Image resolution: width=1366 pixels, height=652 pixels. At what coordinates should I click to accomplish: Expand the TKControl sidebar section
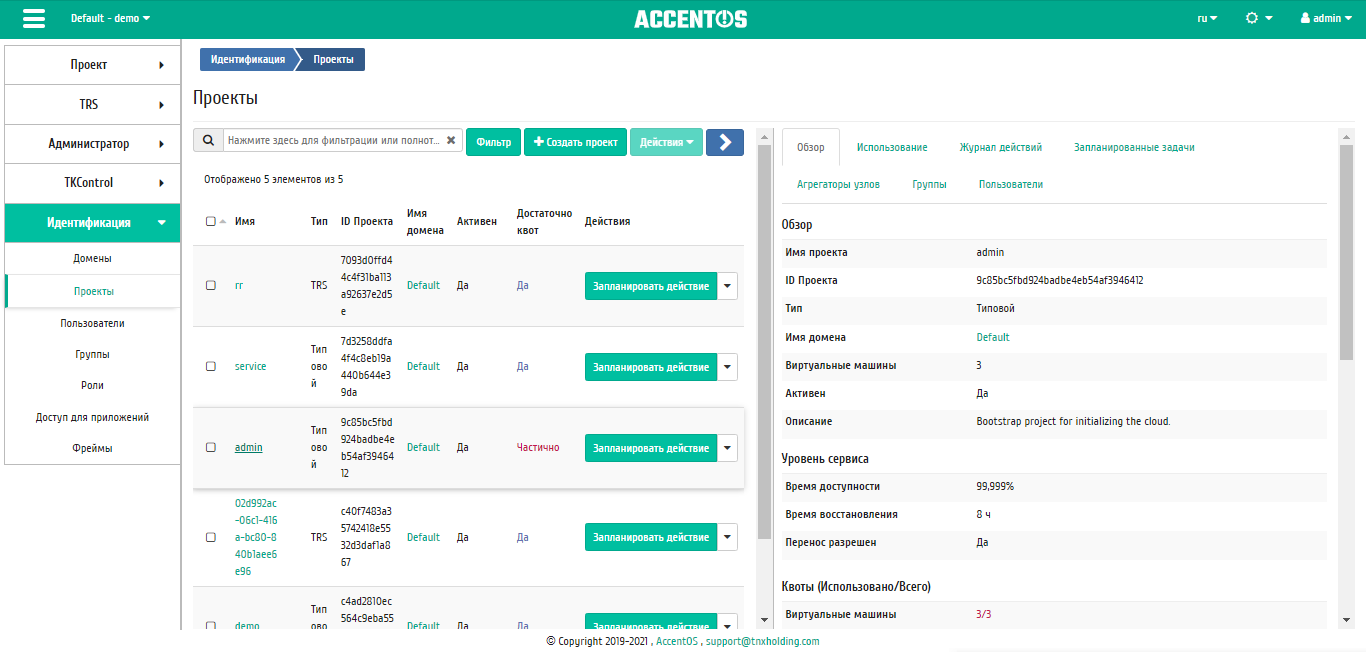(92, 183)
